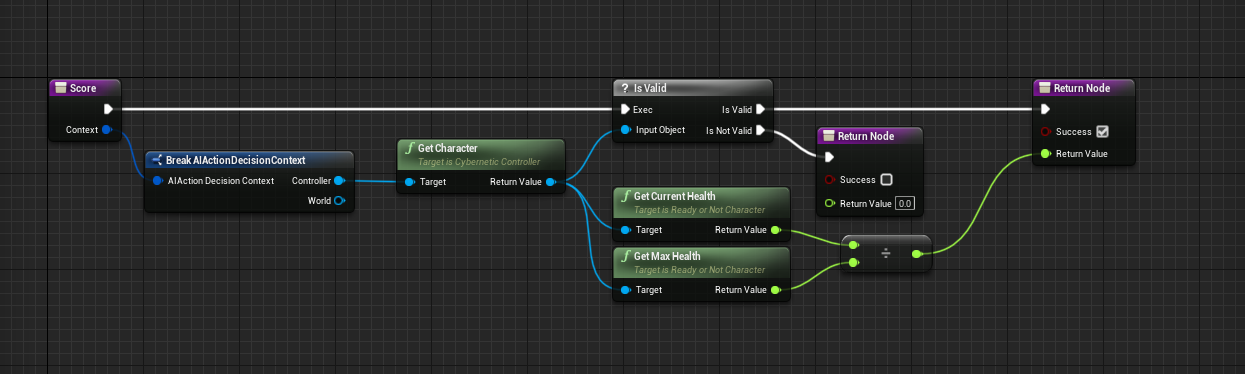Screen dimensions: 1245x374
Task: Select the Get Current Health node header
Action: point(701,202)
